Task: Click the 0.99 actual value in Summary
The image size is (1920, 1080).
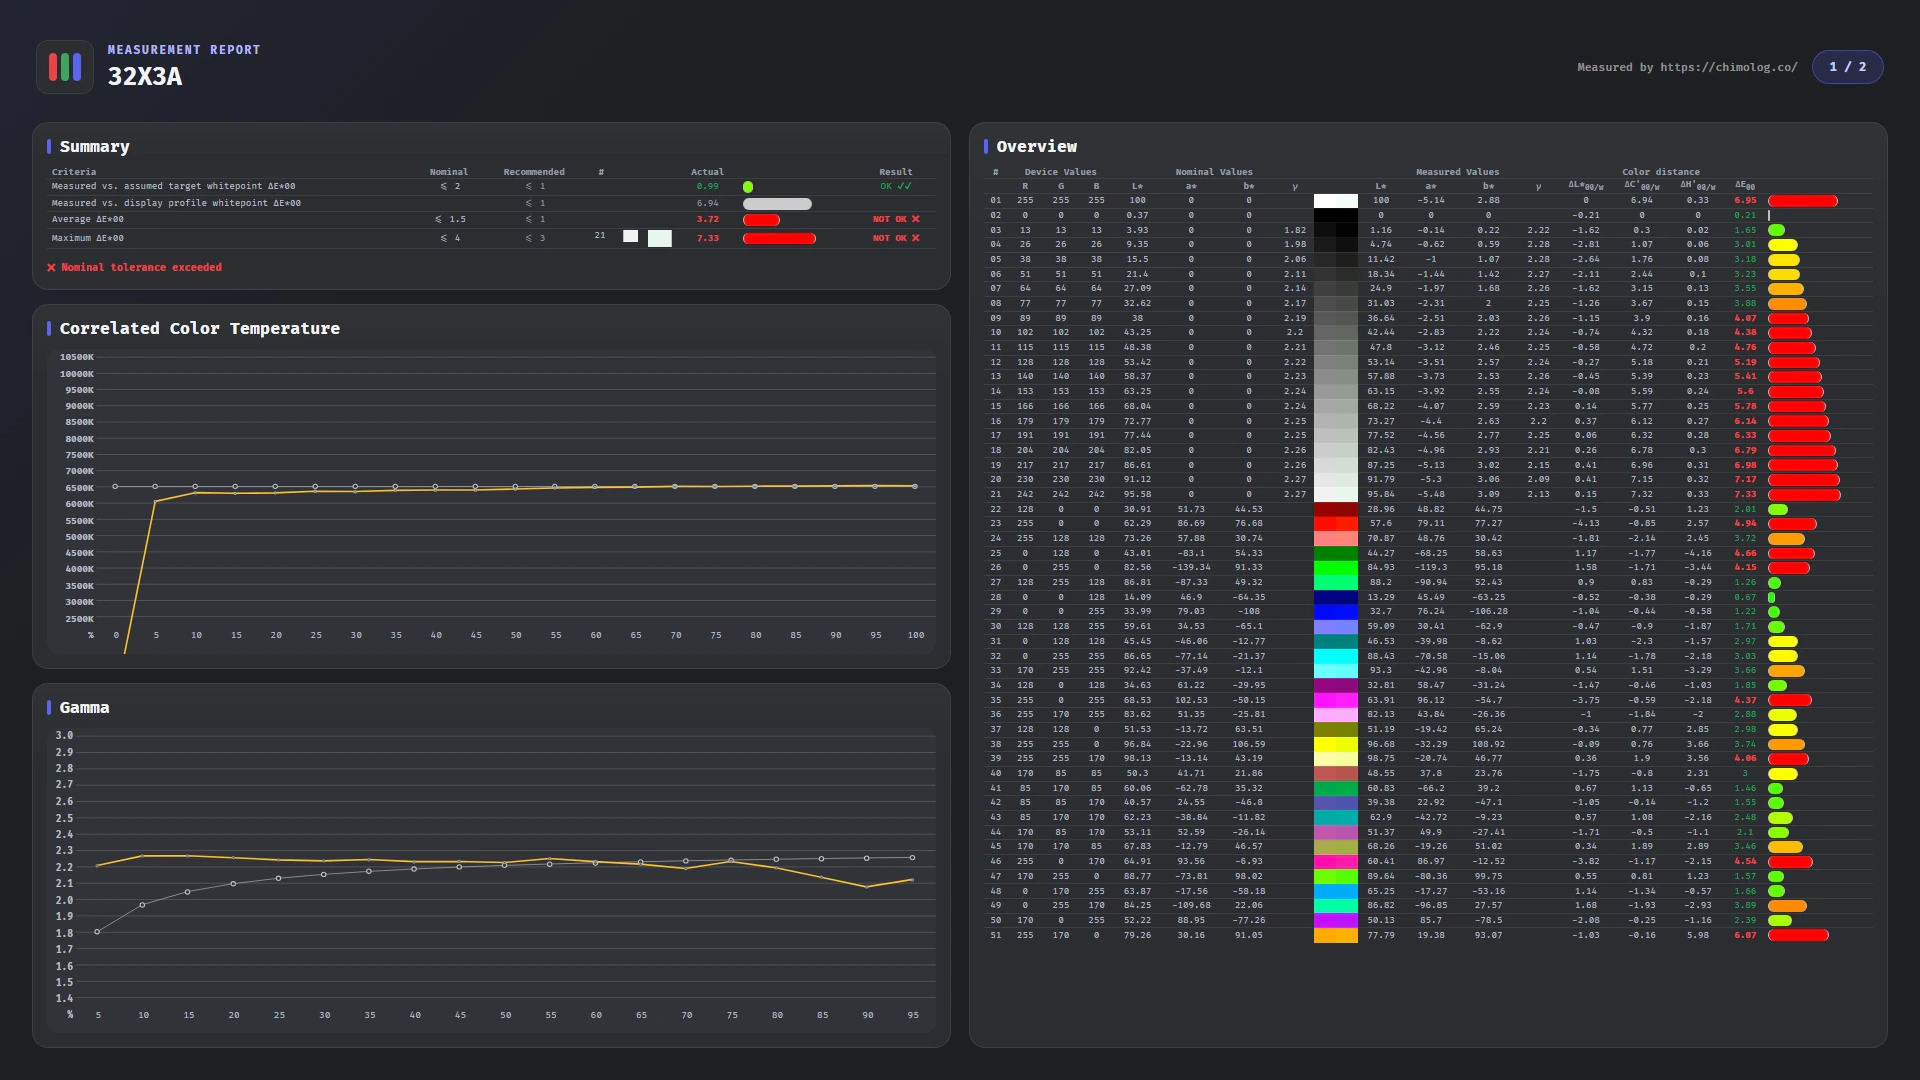Action: click(x=707, y=186)
